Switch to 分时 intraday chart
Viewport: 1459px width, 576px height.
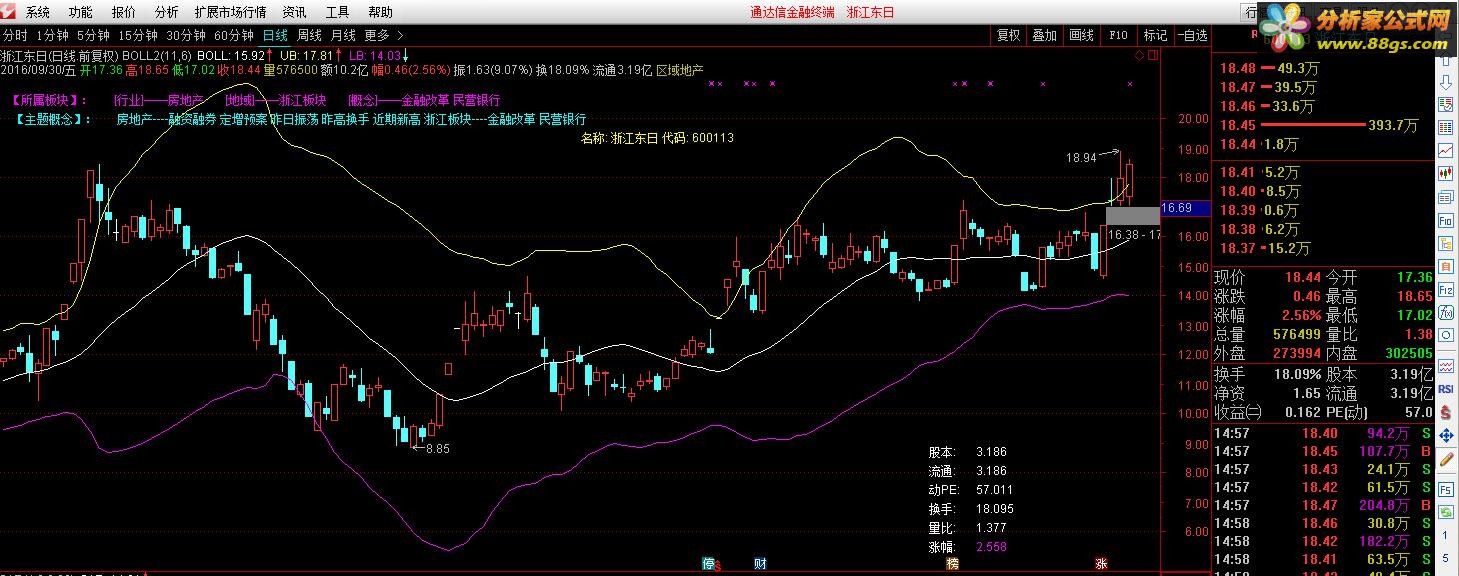15,35
